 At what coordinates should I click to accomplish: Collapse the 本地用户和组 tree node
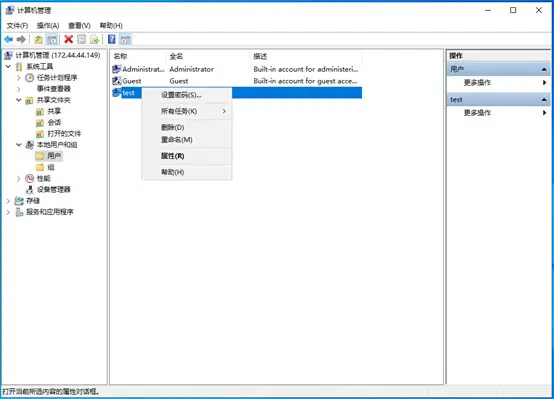pyautogui.click(x=19, y=145)
